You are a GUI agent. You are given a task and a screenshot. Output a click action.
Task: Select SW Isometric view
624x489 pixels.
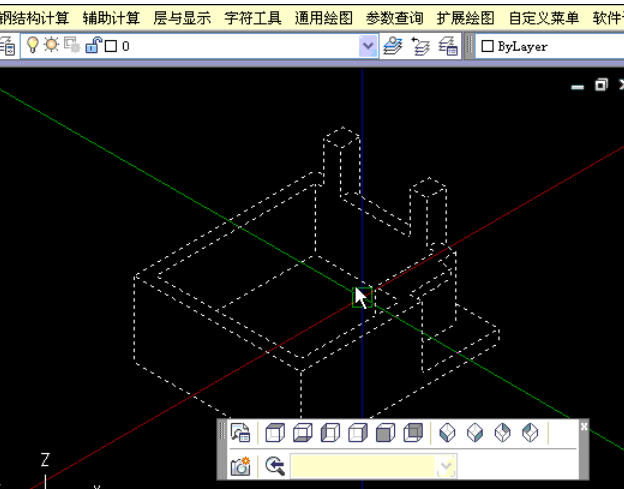point(448,433)
